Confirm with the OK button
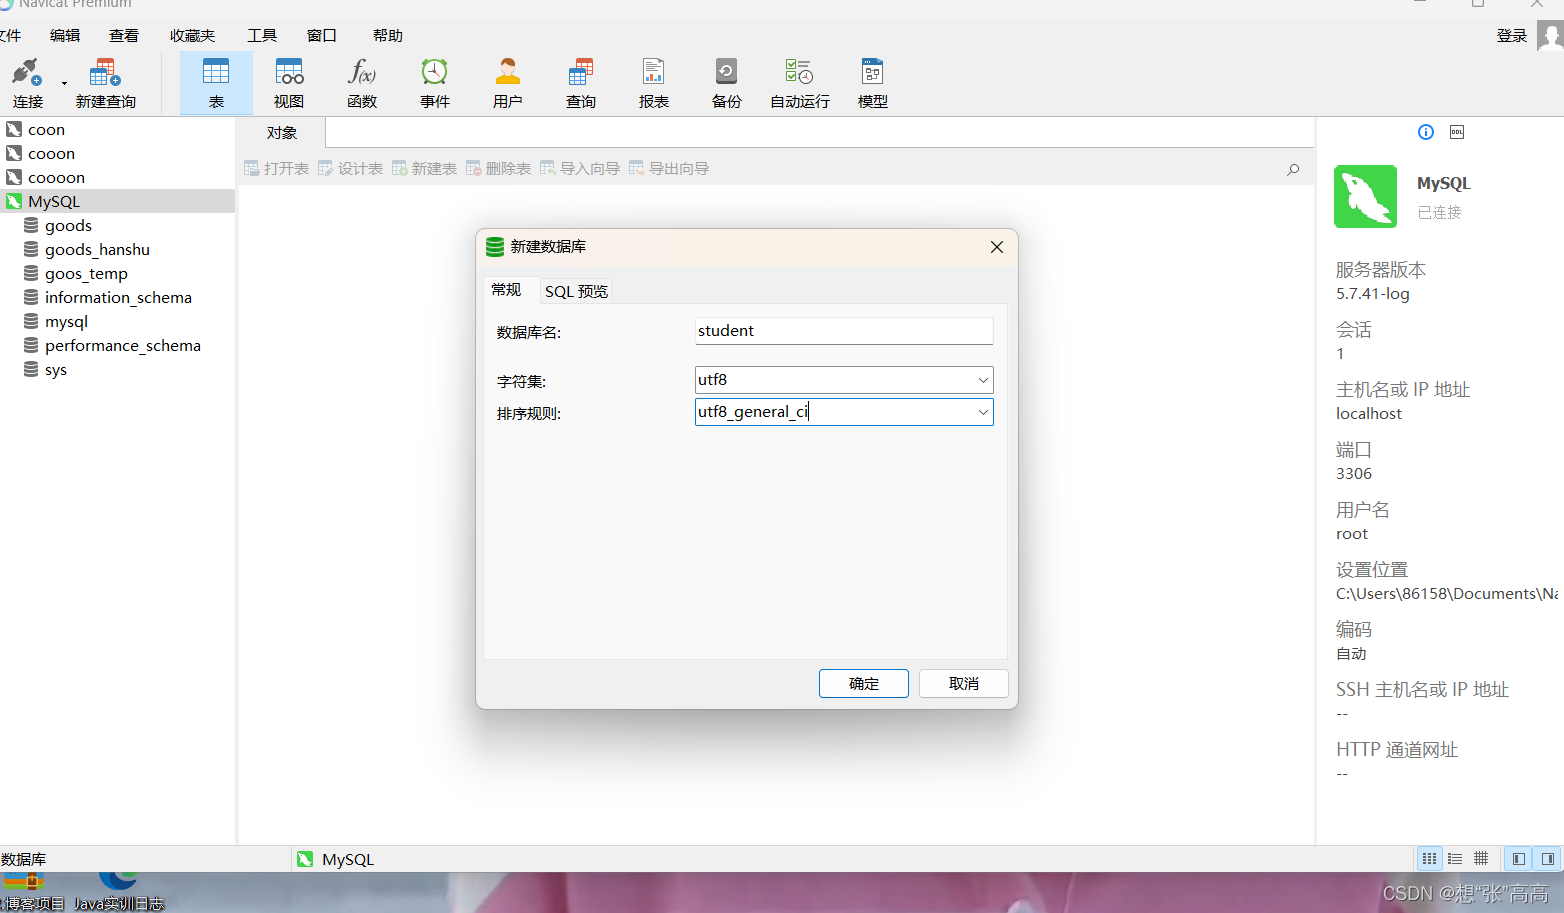1564x913 pixels. click(864, 684)
